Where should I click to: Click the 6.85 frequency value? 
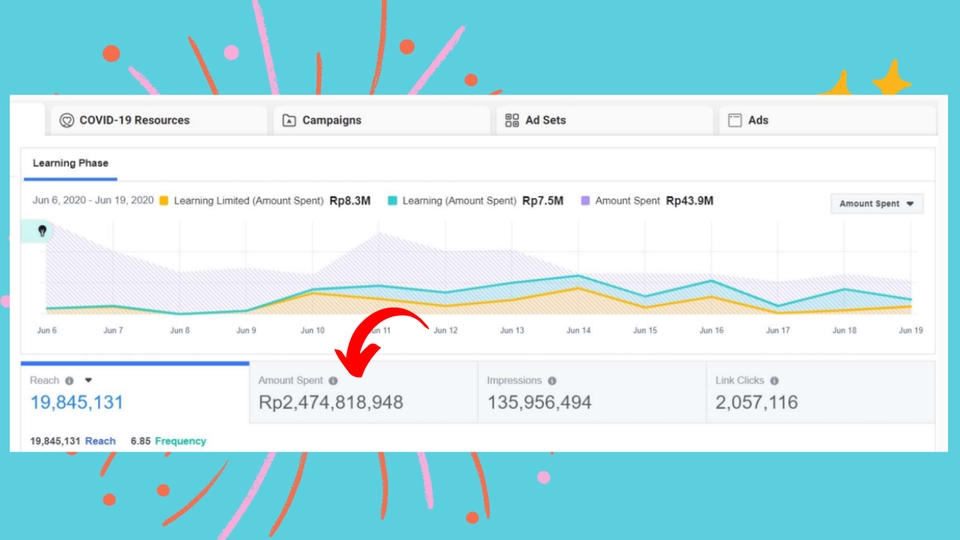click(x=140, y=441)
